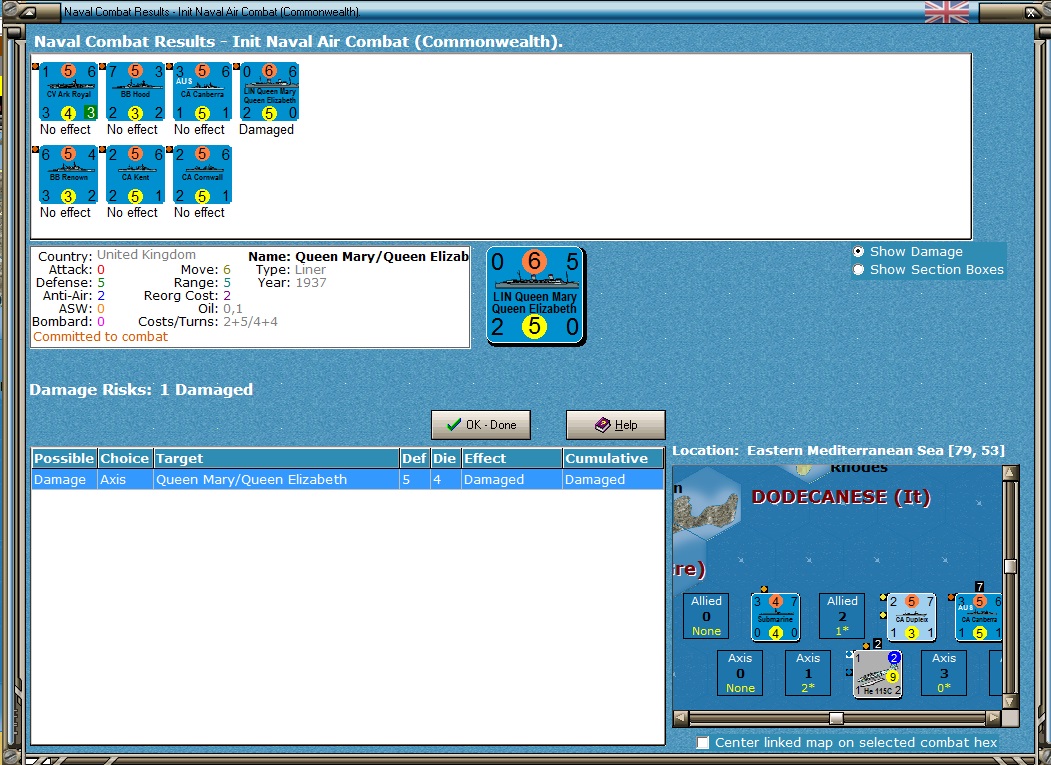
Task: Click the 'Committed to combat' status text
Action: click(x=101, y=337)
